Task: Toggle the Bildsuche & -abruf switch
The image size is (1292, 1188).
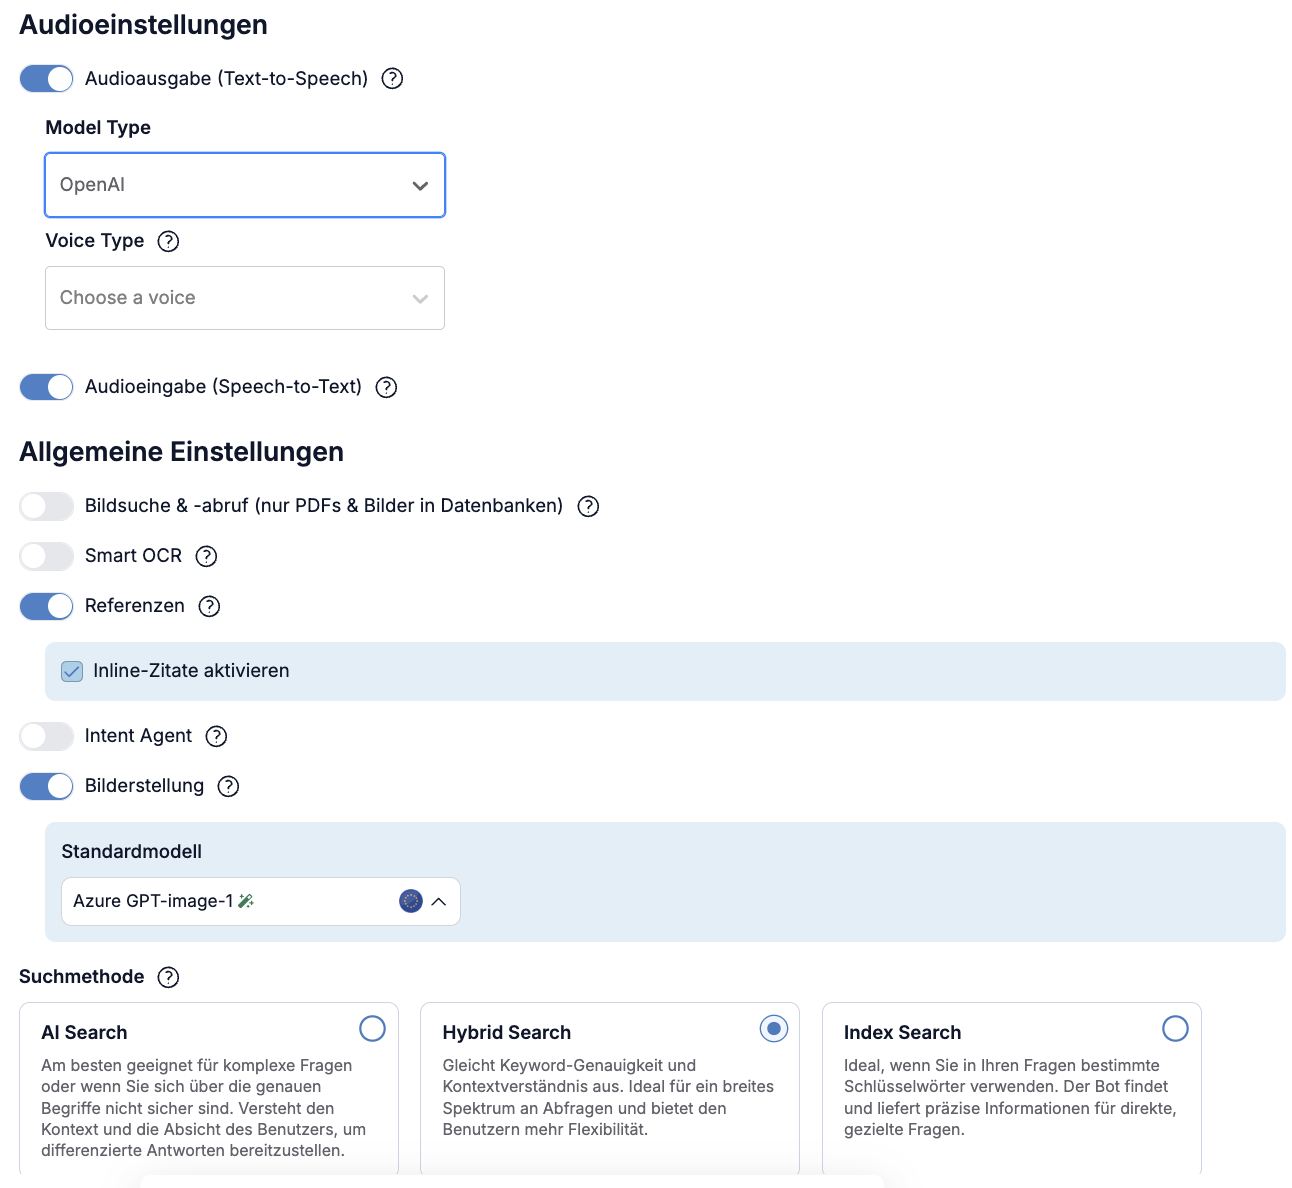Action: (x=47, y=506)
